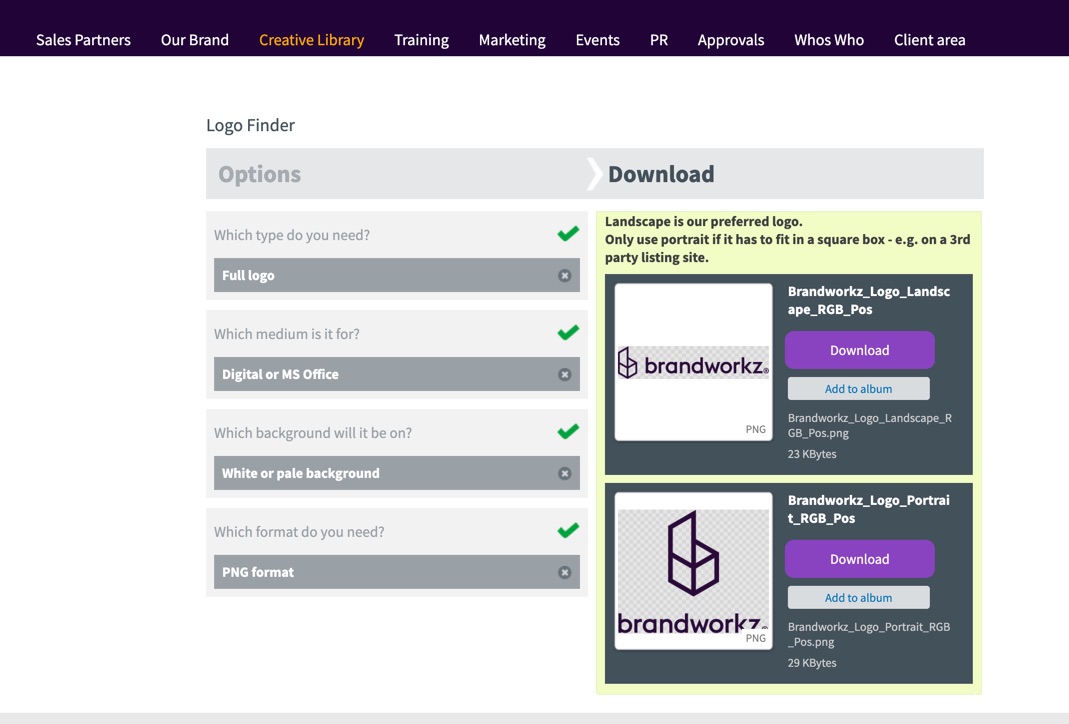Screen dimensions: 1069x724
Task: Click green checkmark beside Which background question
Action: (568, 431)
